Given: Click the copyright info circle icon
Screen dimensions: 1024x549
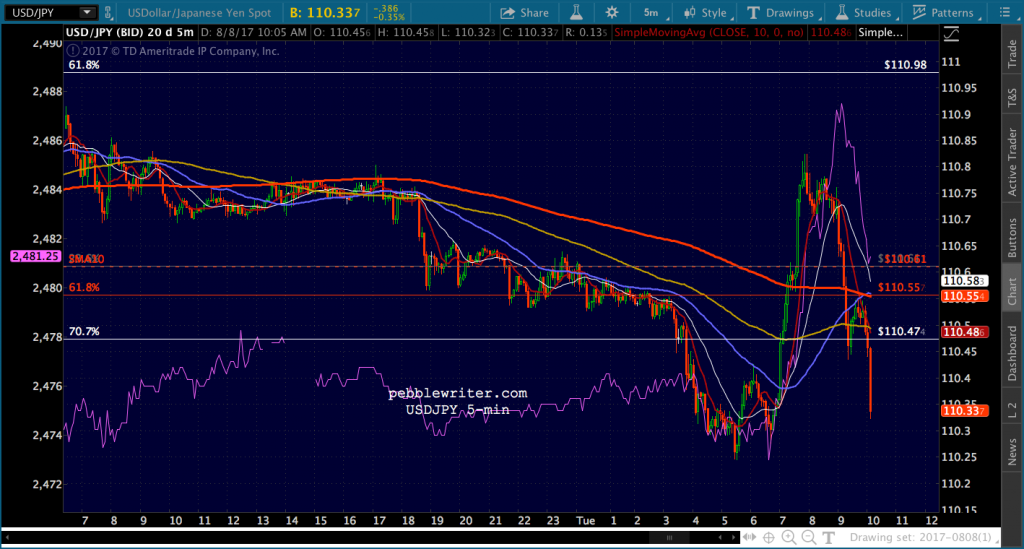Looking at the screenshot, I should (72, 51).
